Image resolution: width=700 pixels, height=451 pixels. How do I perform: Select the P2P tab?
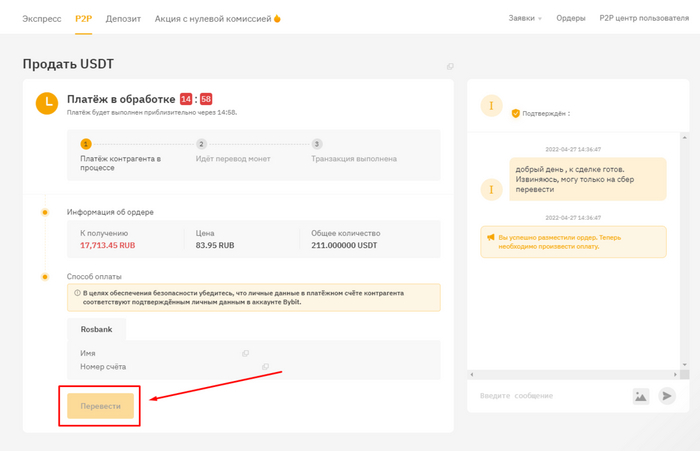click(x=83, y=18)
